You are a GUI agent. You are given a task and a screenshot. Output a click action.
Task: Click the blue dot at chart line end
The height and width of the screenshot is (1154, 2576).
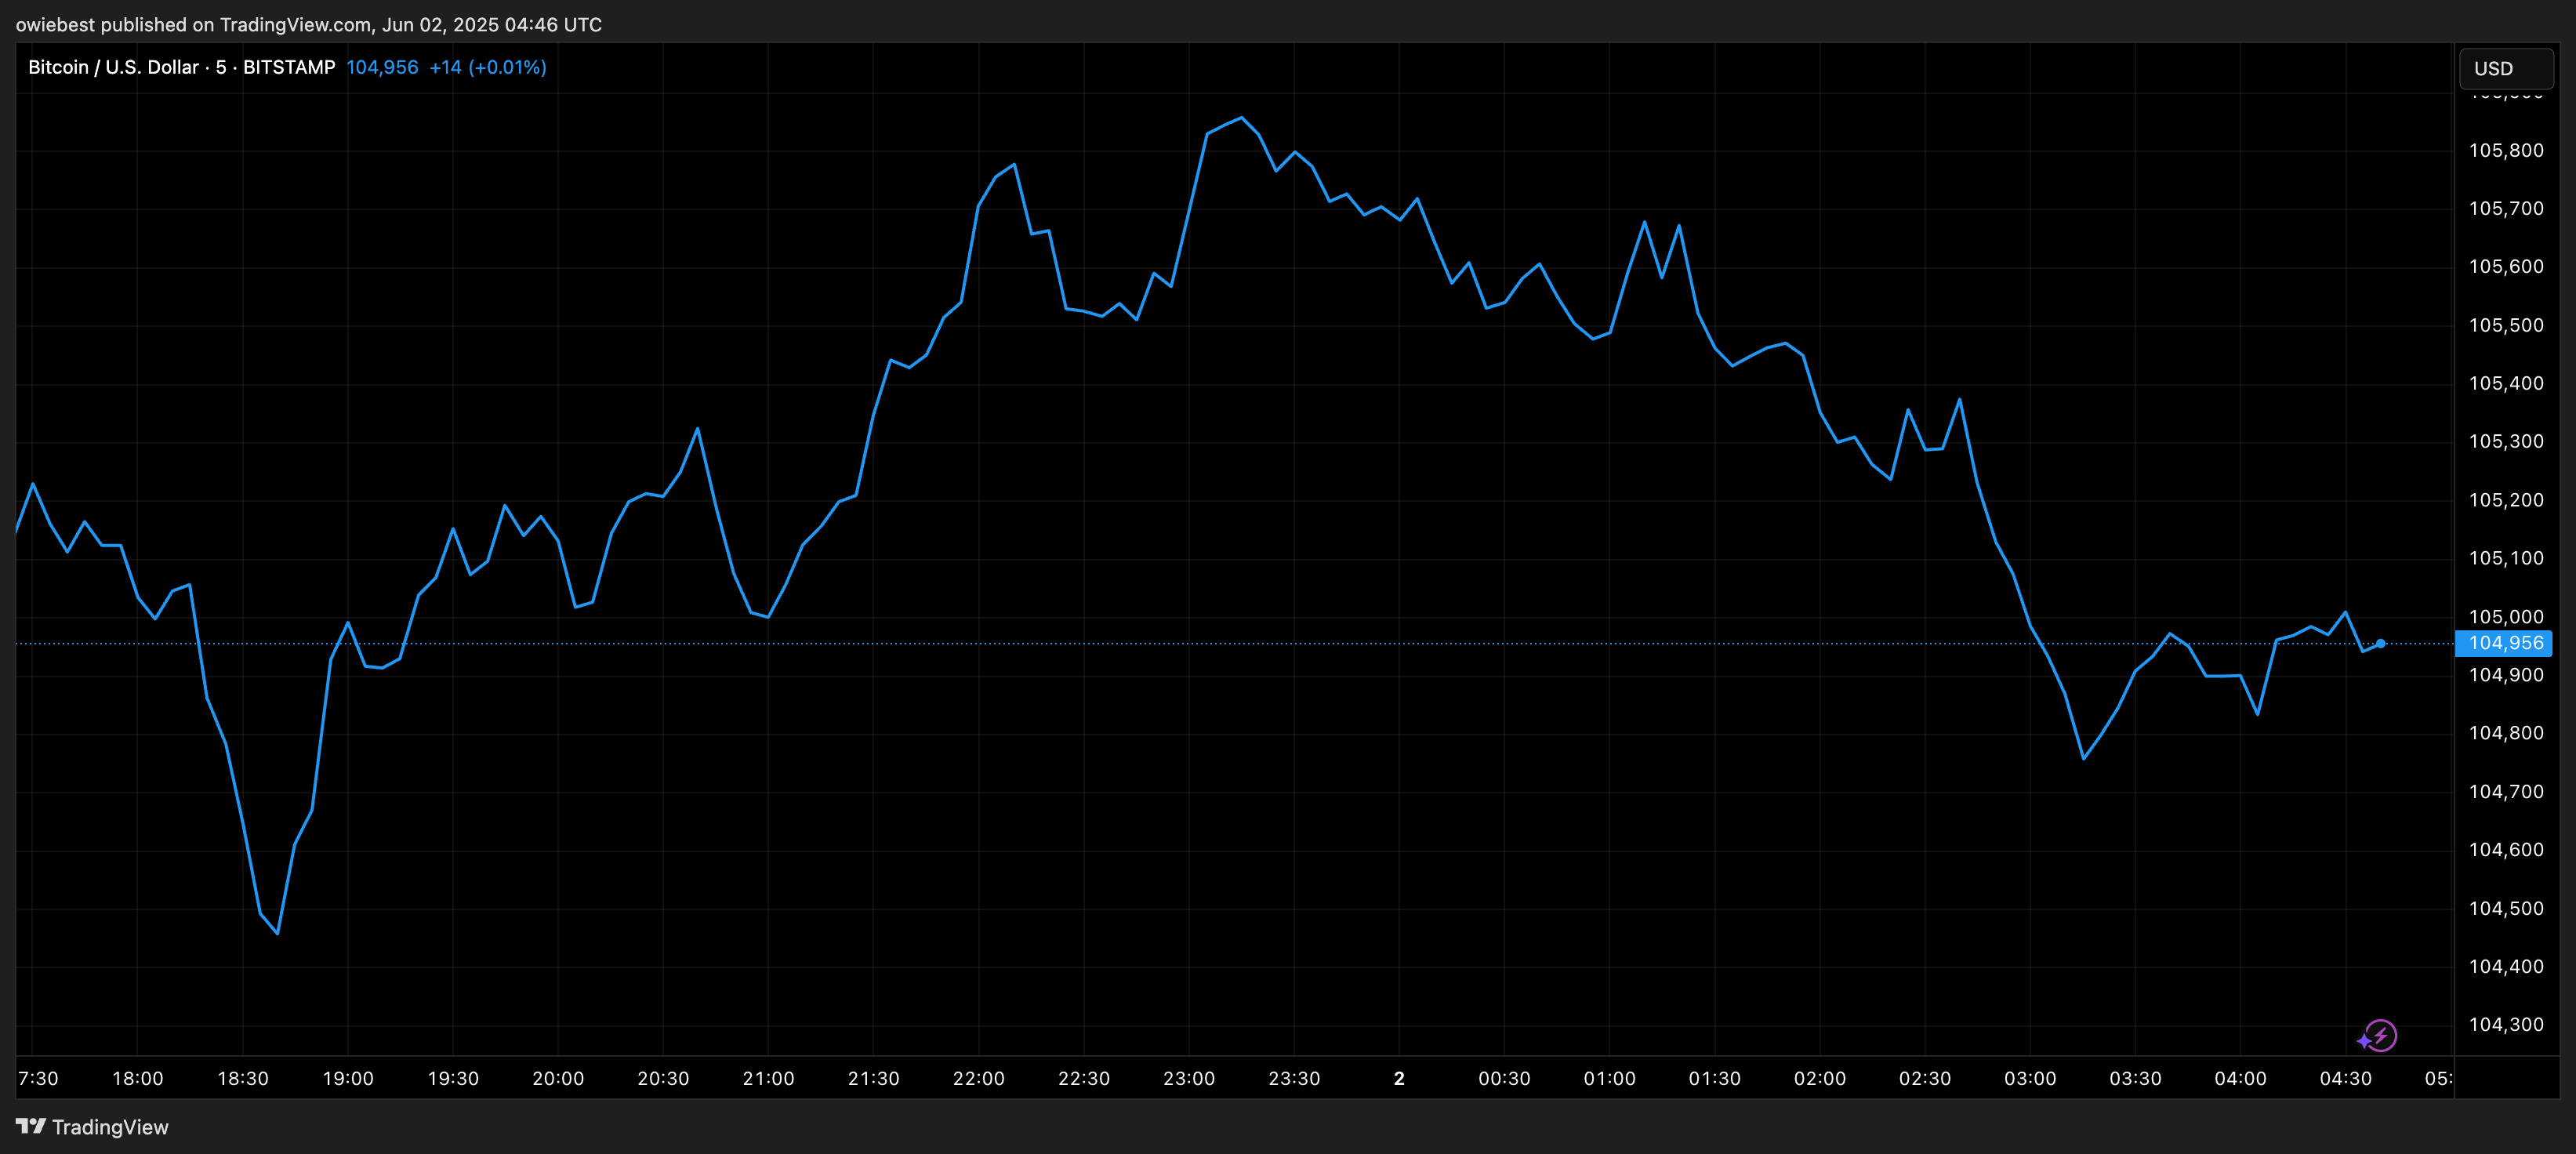point(2380,643)
